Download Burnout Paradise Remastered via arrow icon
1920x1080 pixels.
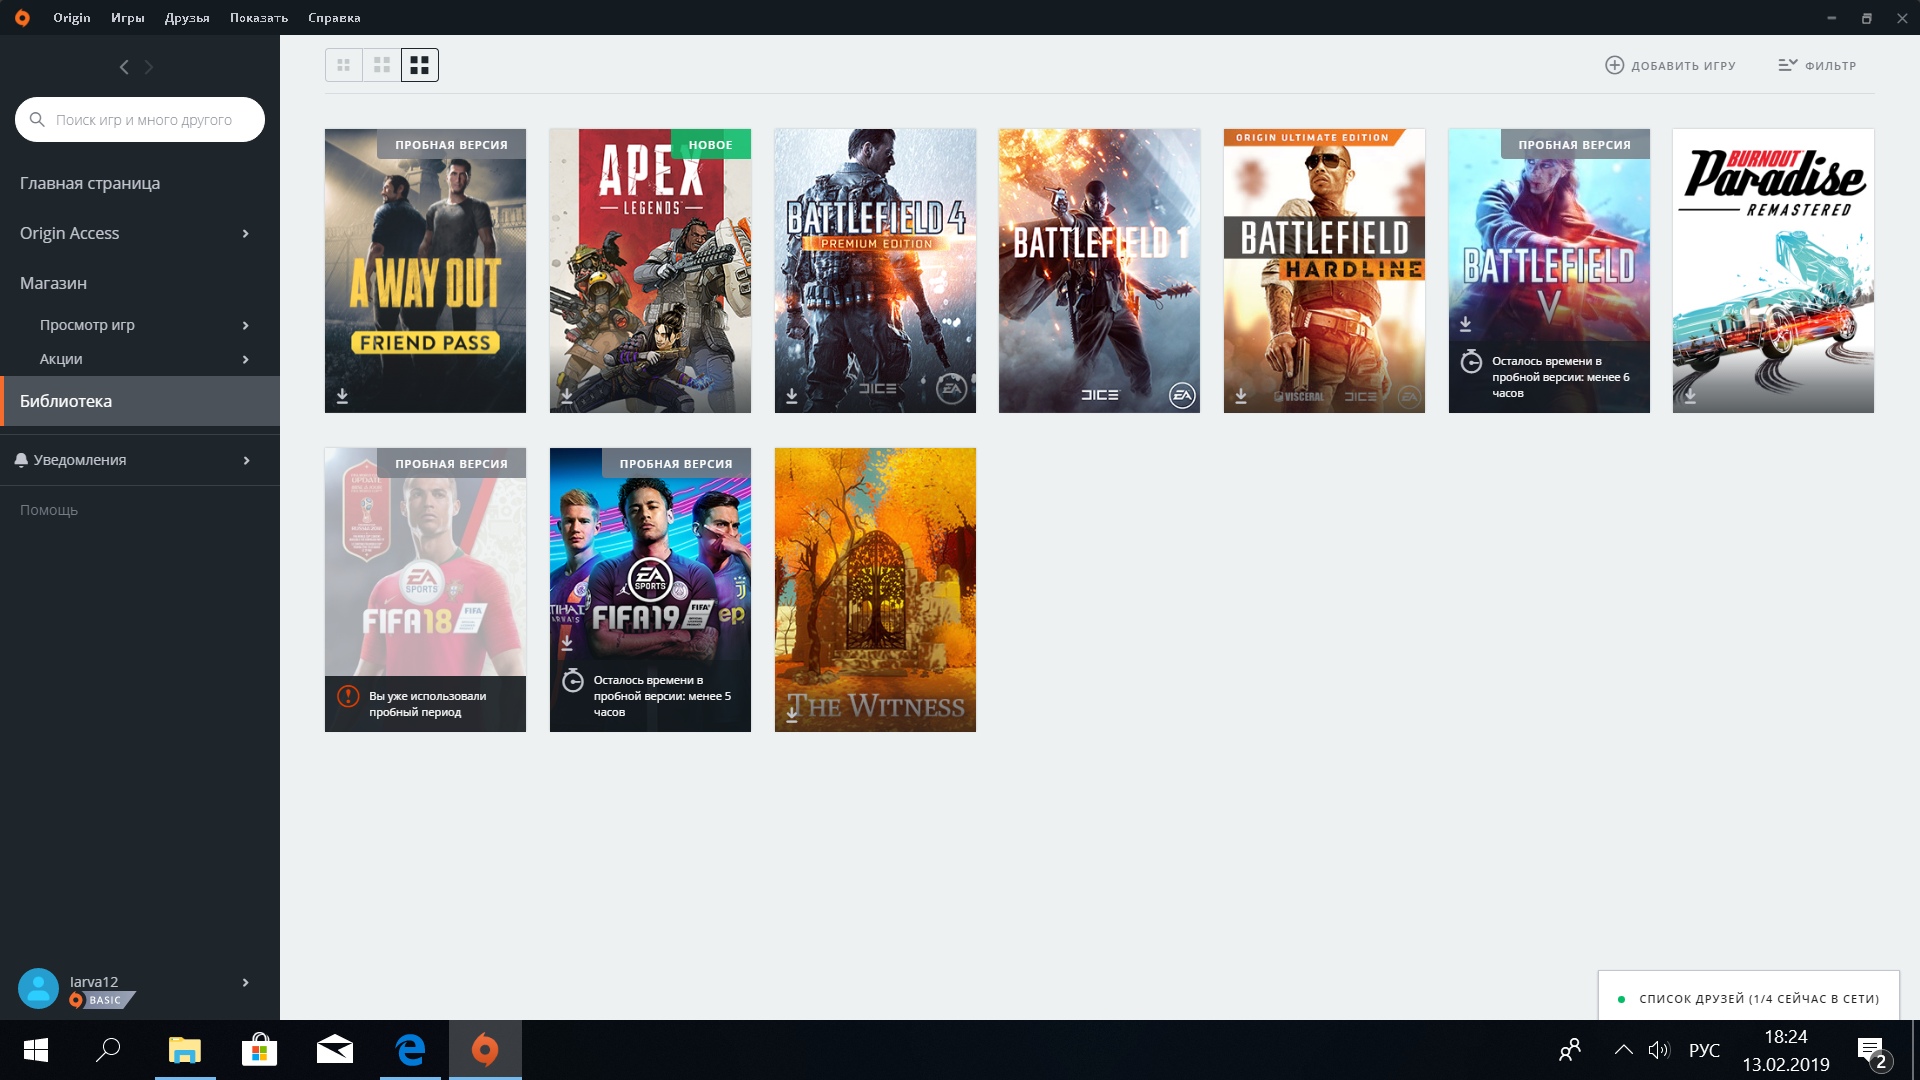(x=1690, y=396)
